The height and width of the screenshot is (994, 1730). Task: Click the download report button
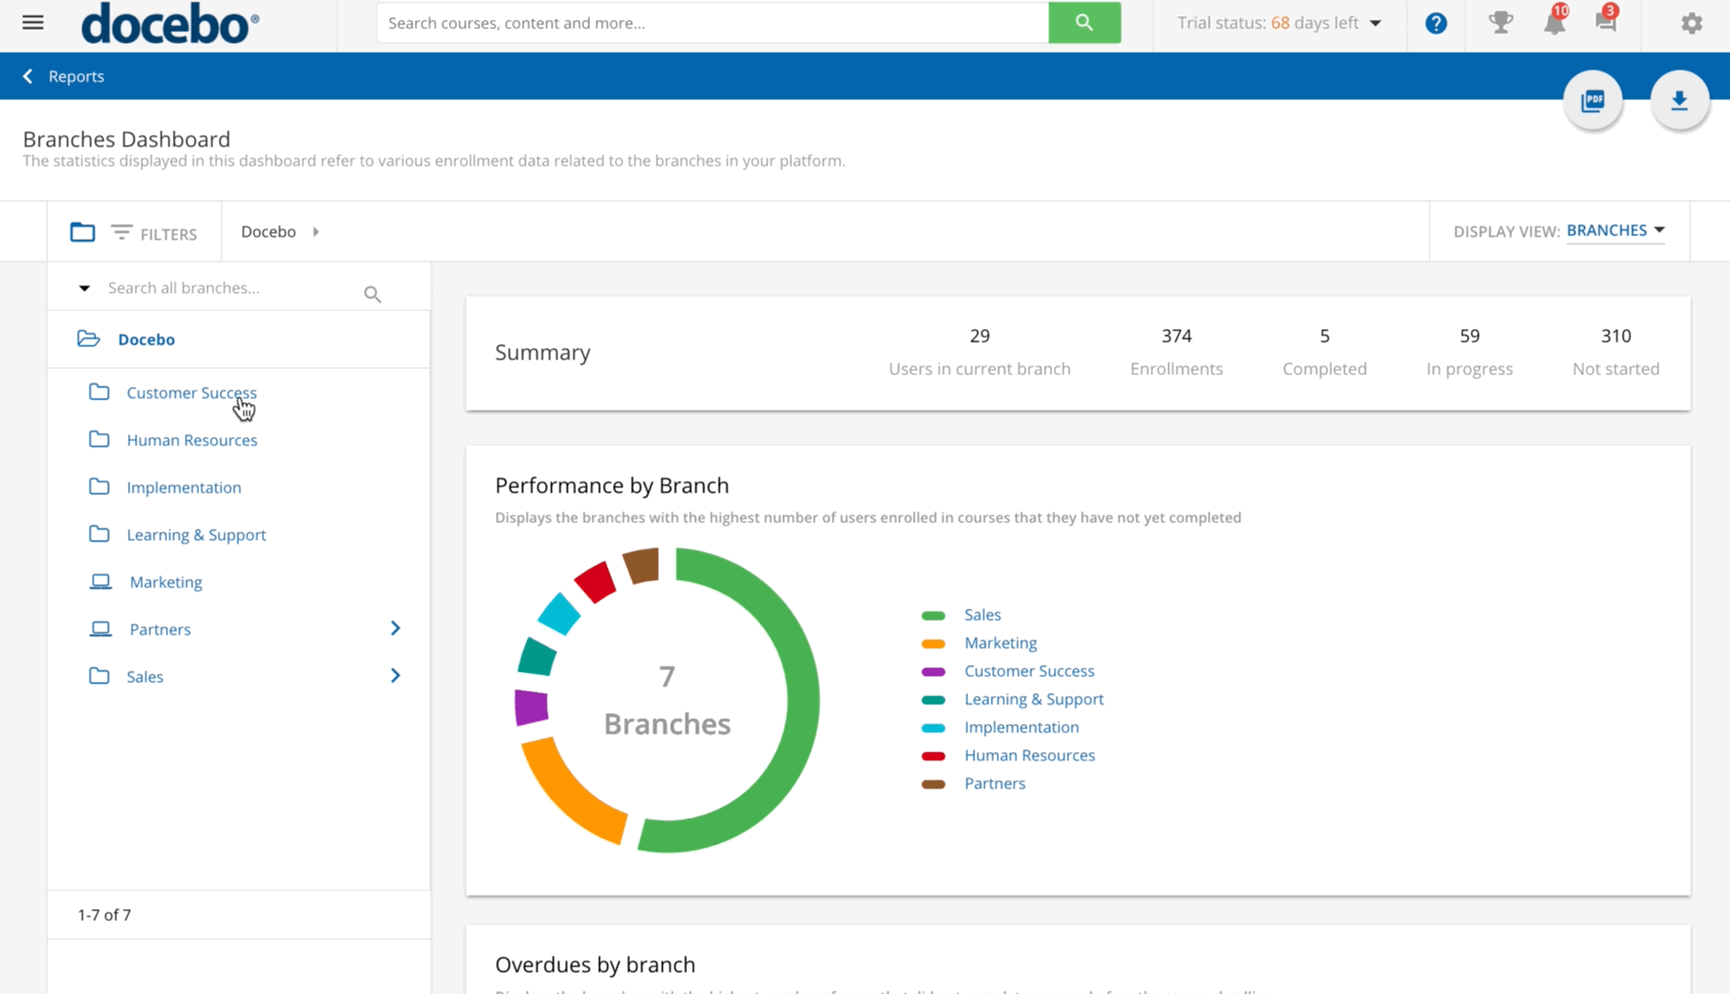click(1679, 100)
